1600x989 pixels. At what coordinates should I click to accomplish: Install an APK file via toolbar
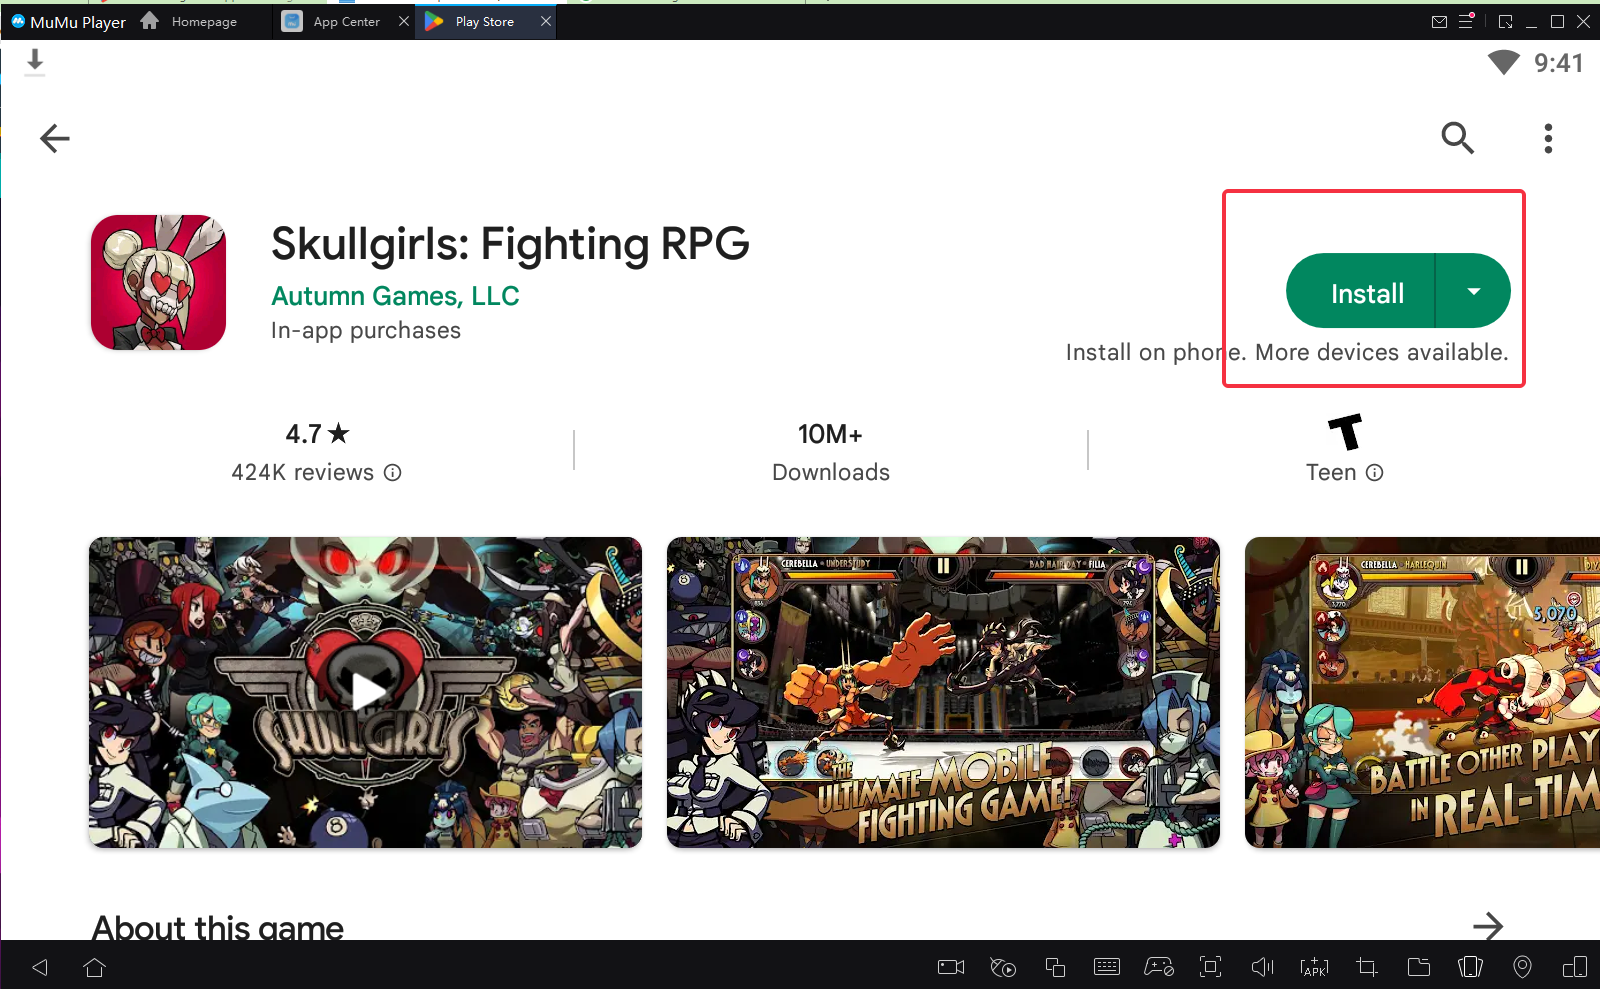click(1315, 967)
